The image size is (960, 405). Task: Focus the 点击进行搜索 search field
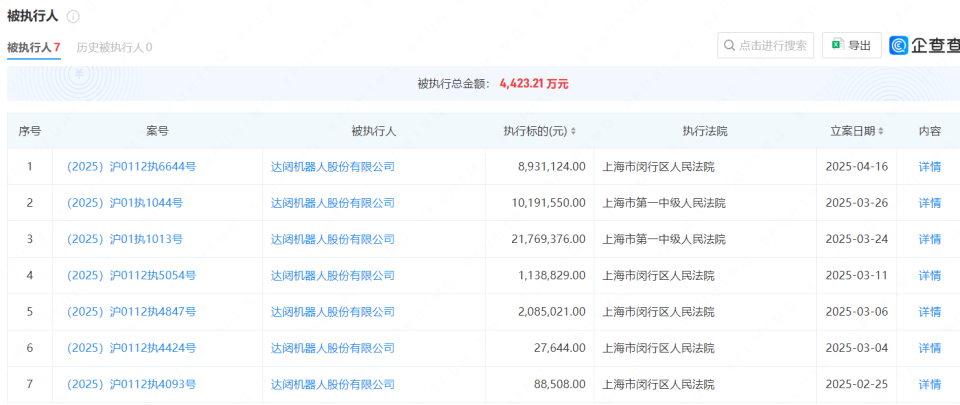[765, 45]
